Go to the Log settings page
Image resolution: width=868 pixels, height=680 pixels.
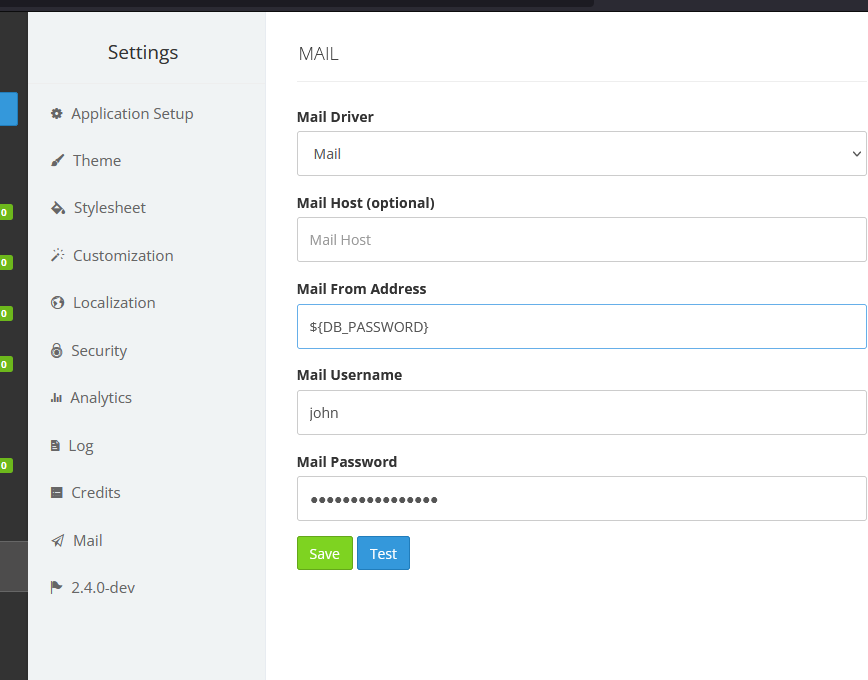pos(80,446)
